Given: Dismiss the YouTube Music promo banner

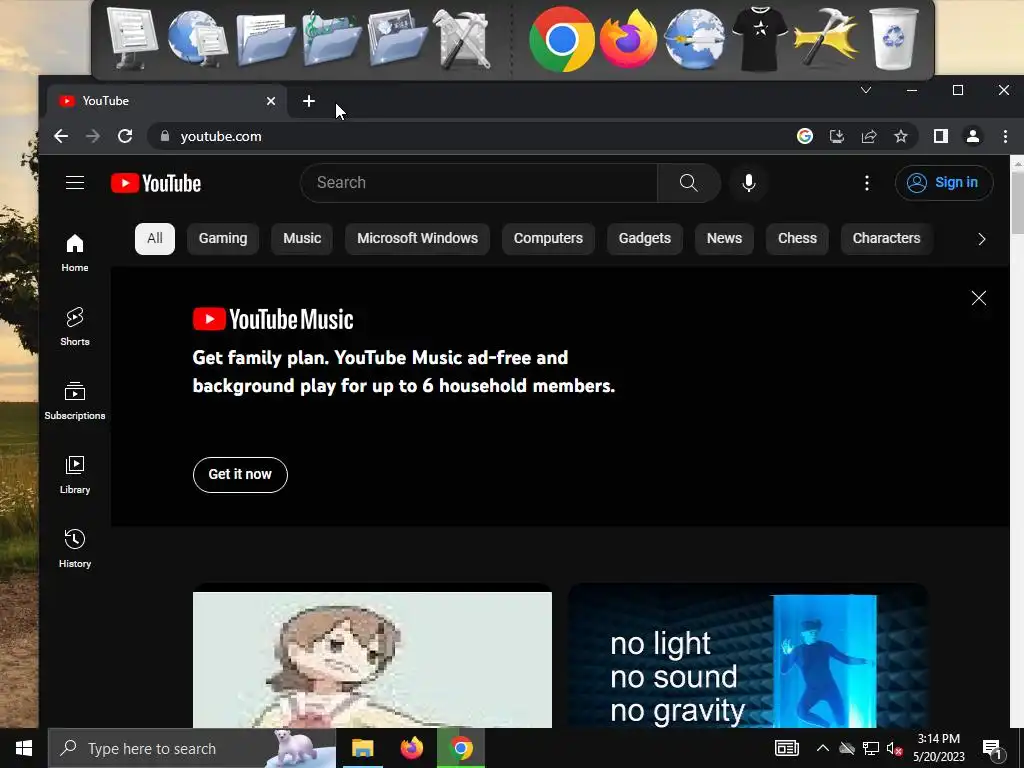Looking at the screenshot, I should [x=978, y=298].
